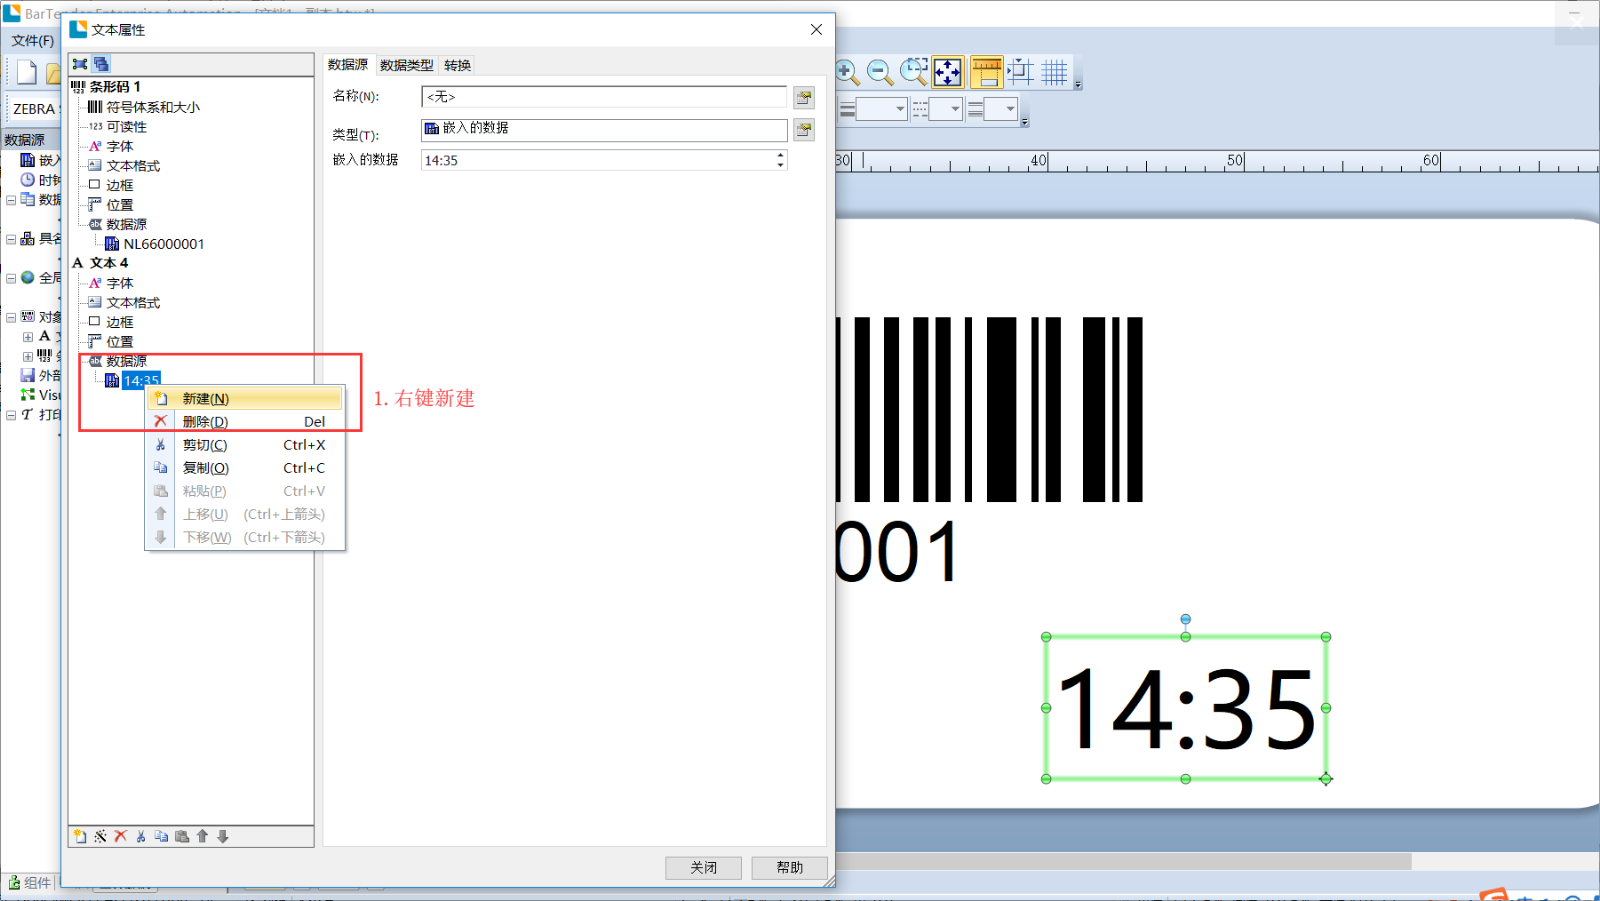Viewport: 1600px width, 901px height.
Task: Click the new data source icon in bottom toolbar
Action: pos(80,836)
